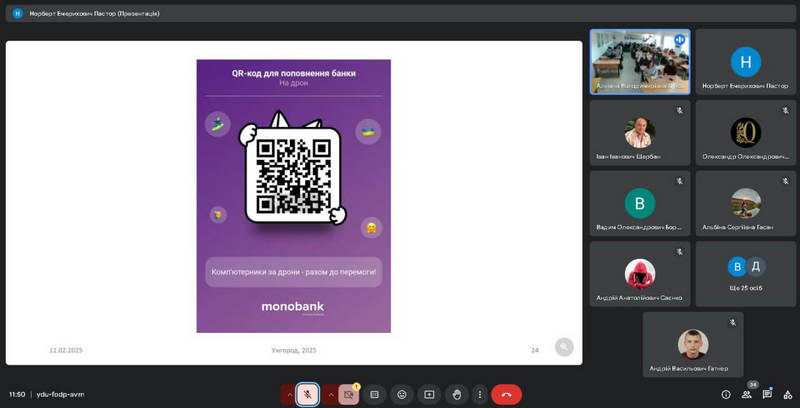The image size is (800, 408).
Task: Leave the call with red hang-up button
Action: point(506,394)
